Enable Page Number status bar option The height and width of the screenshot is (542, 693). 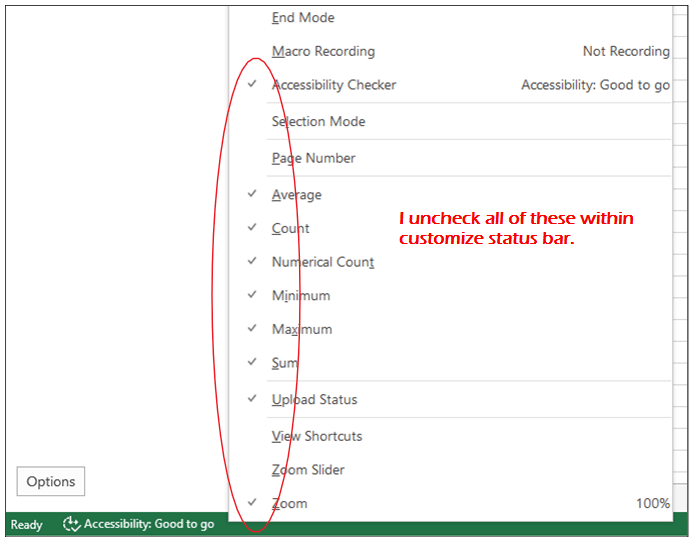(451, 158)
